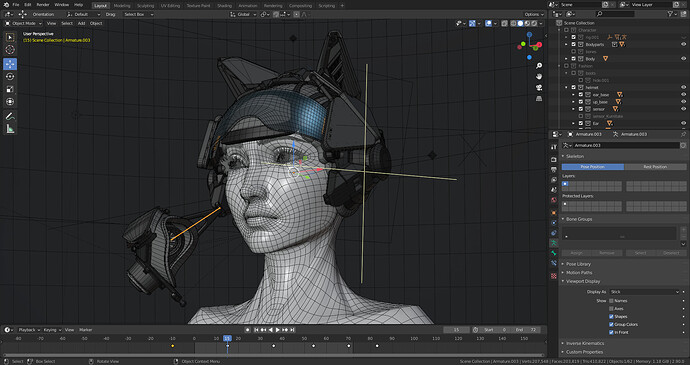
Task: Open the Global transform orientation dropdown
Action: point(244,14)
